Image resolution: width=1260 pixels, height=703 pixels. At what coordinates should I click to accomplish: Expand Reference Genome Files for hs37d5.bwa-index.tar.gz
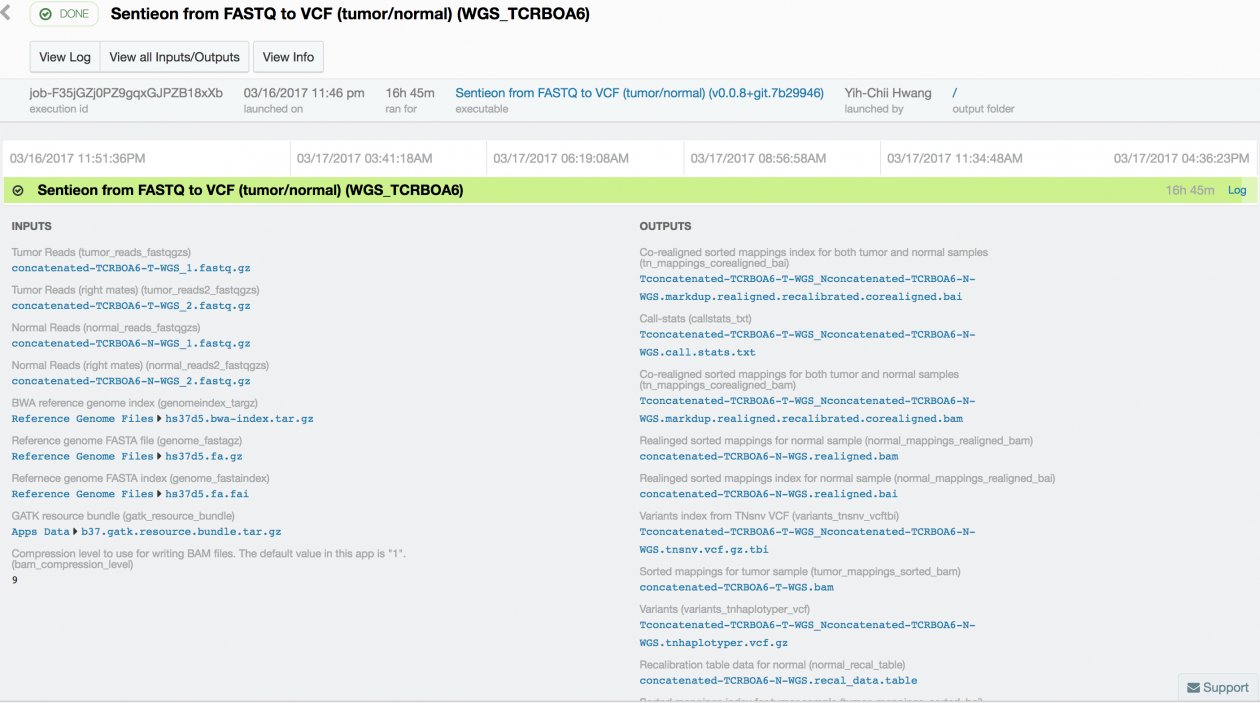click(x=83, y=419)
